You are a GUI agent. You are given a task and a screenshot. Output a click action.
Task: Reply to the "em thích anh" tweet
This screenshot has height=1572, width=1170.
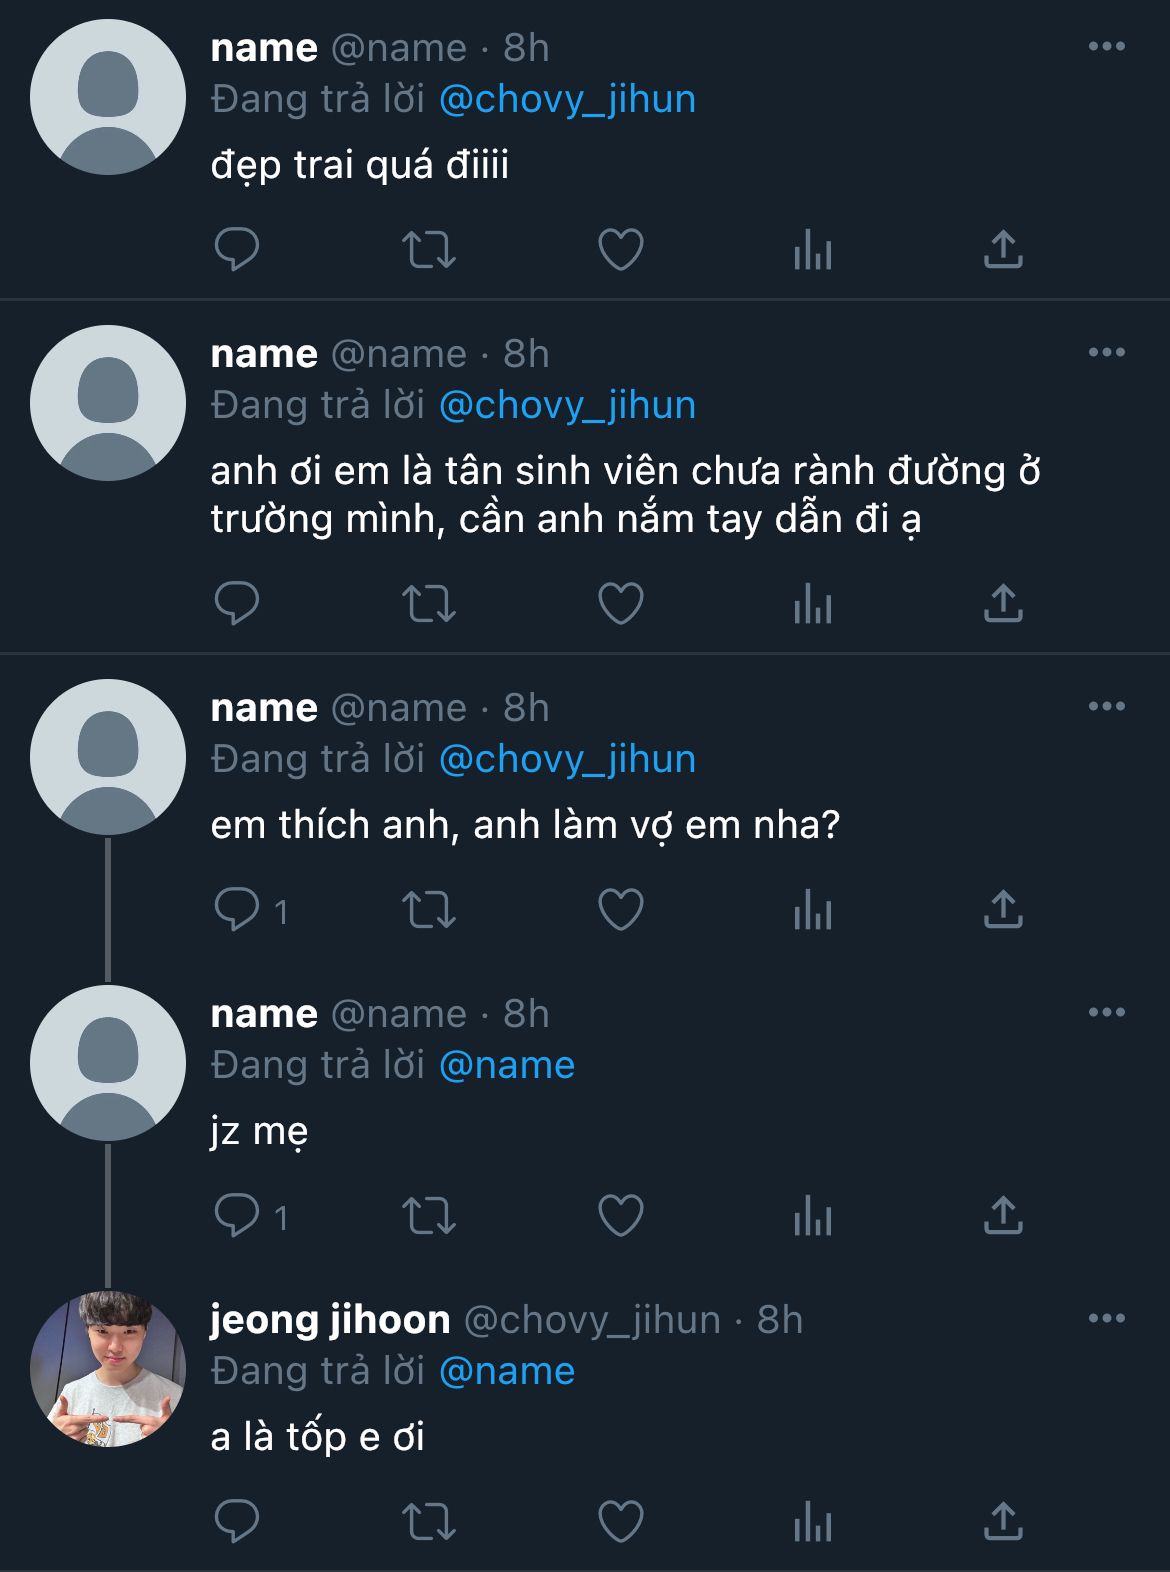click(x=237, y=909)
